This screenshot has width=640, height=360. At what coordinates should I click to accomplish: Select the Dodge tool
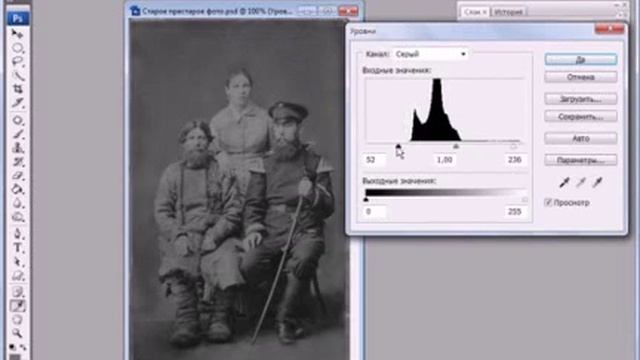coord(18,217)
